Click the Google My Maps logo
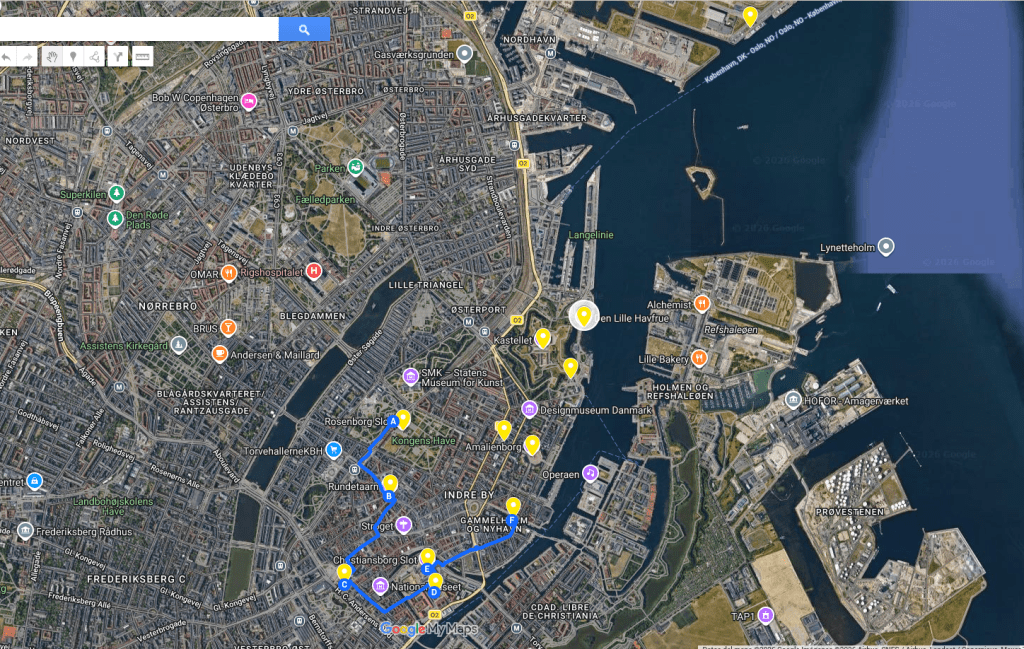 (x=428, y=629)
